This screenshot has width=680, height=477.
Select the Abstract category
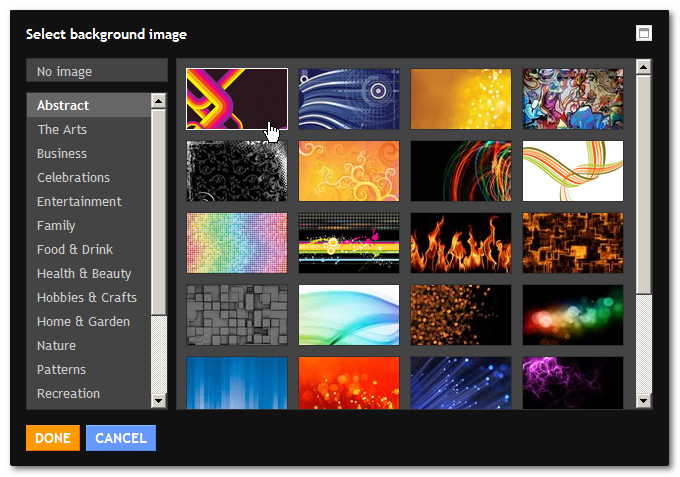click(89, 105)
